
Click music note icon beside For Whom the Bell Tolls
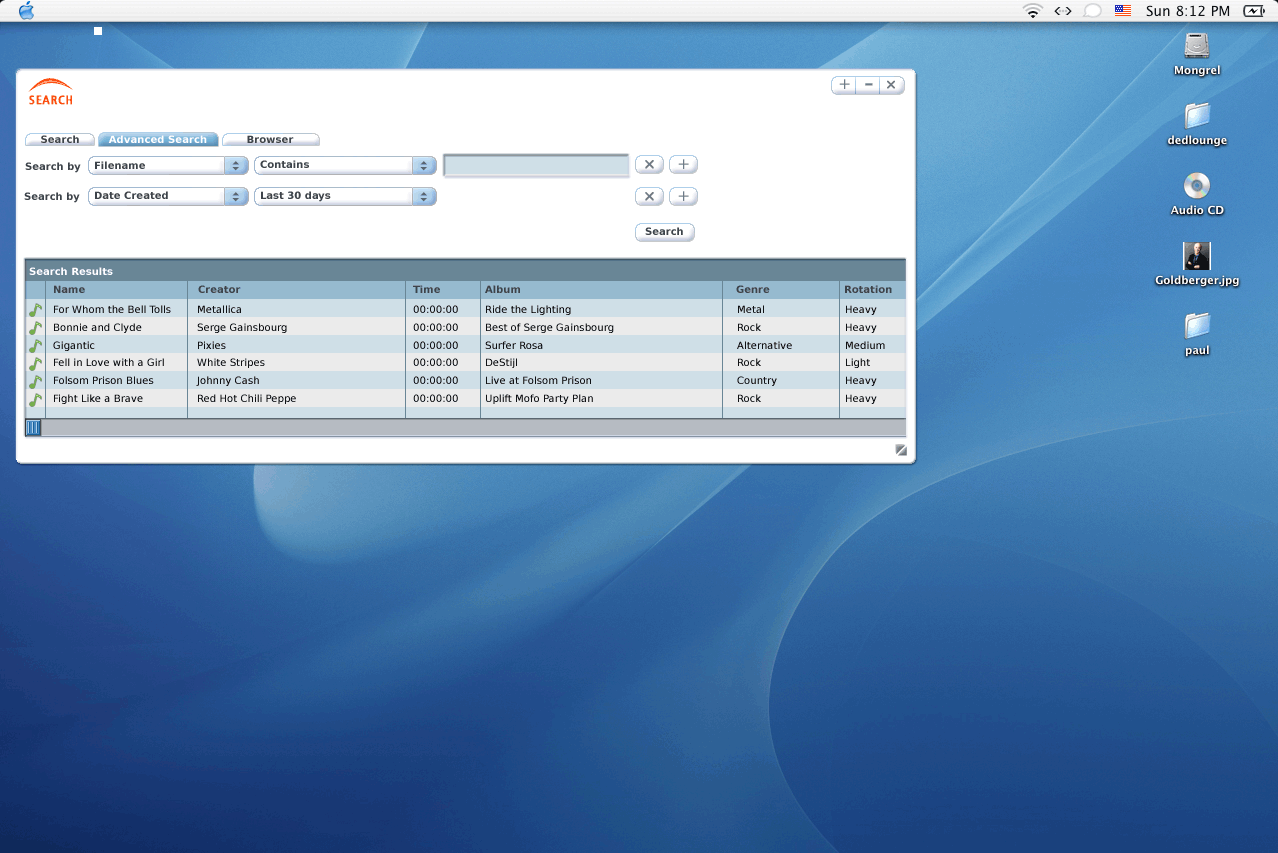pyautogui.click(x=35, y=310)
